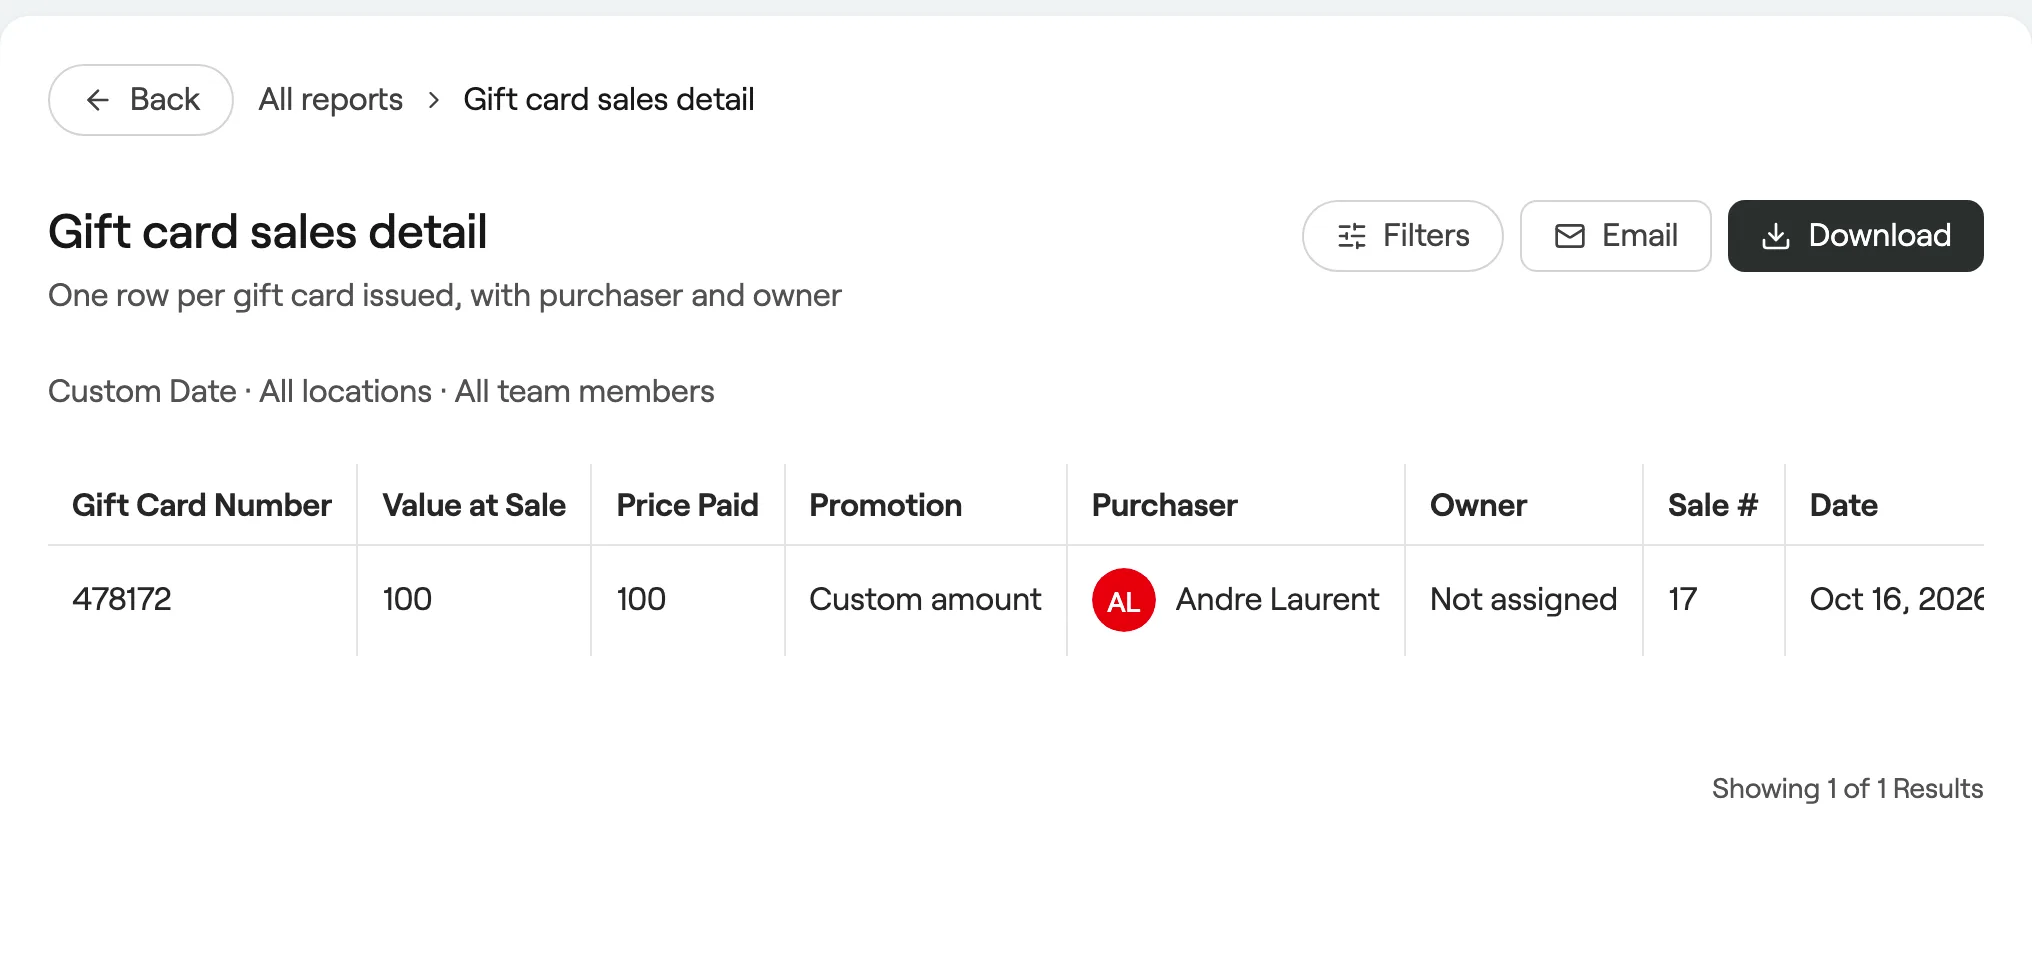Click the One row per gift card subtitle

(445, 296)
